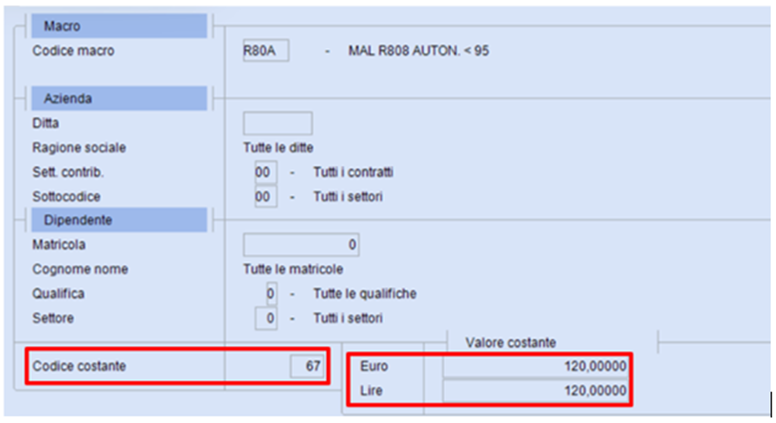Click the Ragione sociale label
This screenshot has height=423, width=776.
tap(79, 147)
